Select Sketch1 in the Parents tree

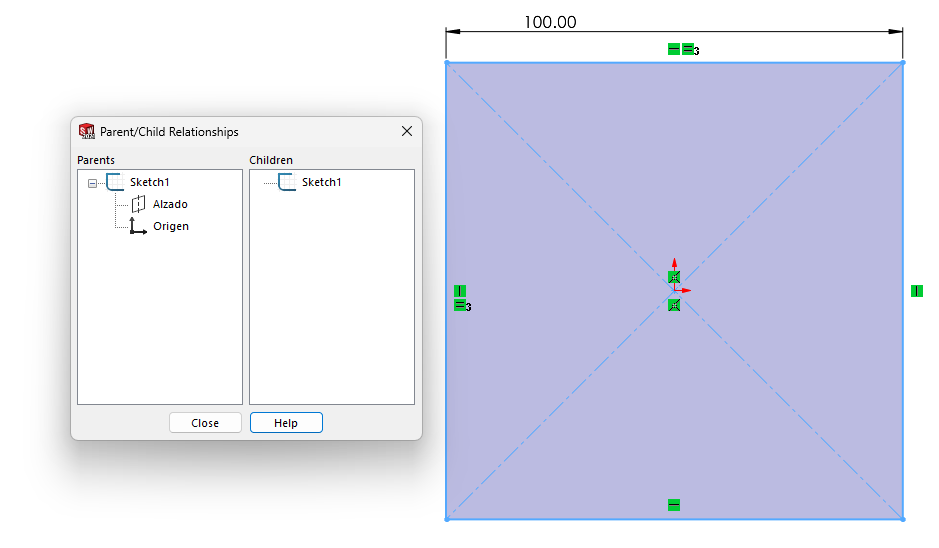click(x=149, y=182)
